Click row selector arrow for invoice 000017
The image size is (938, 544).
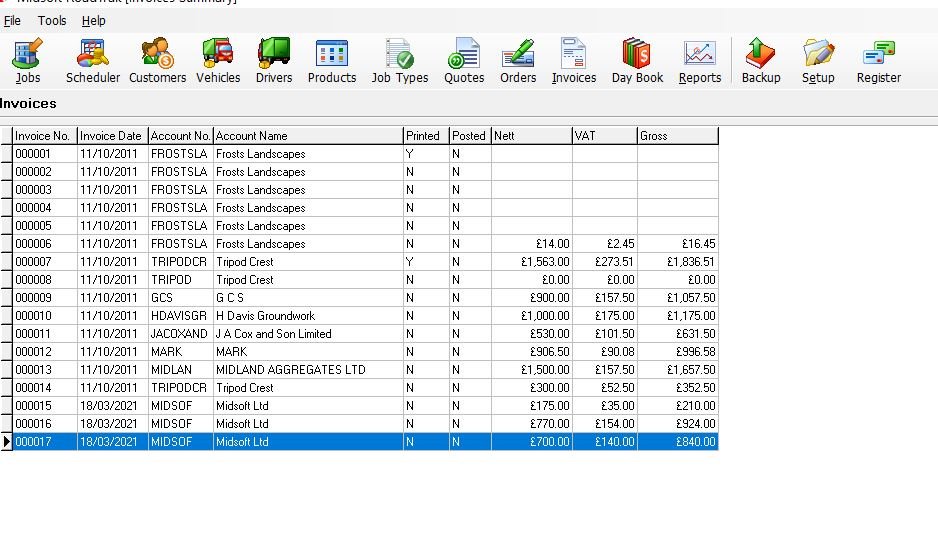click(7, 442)
